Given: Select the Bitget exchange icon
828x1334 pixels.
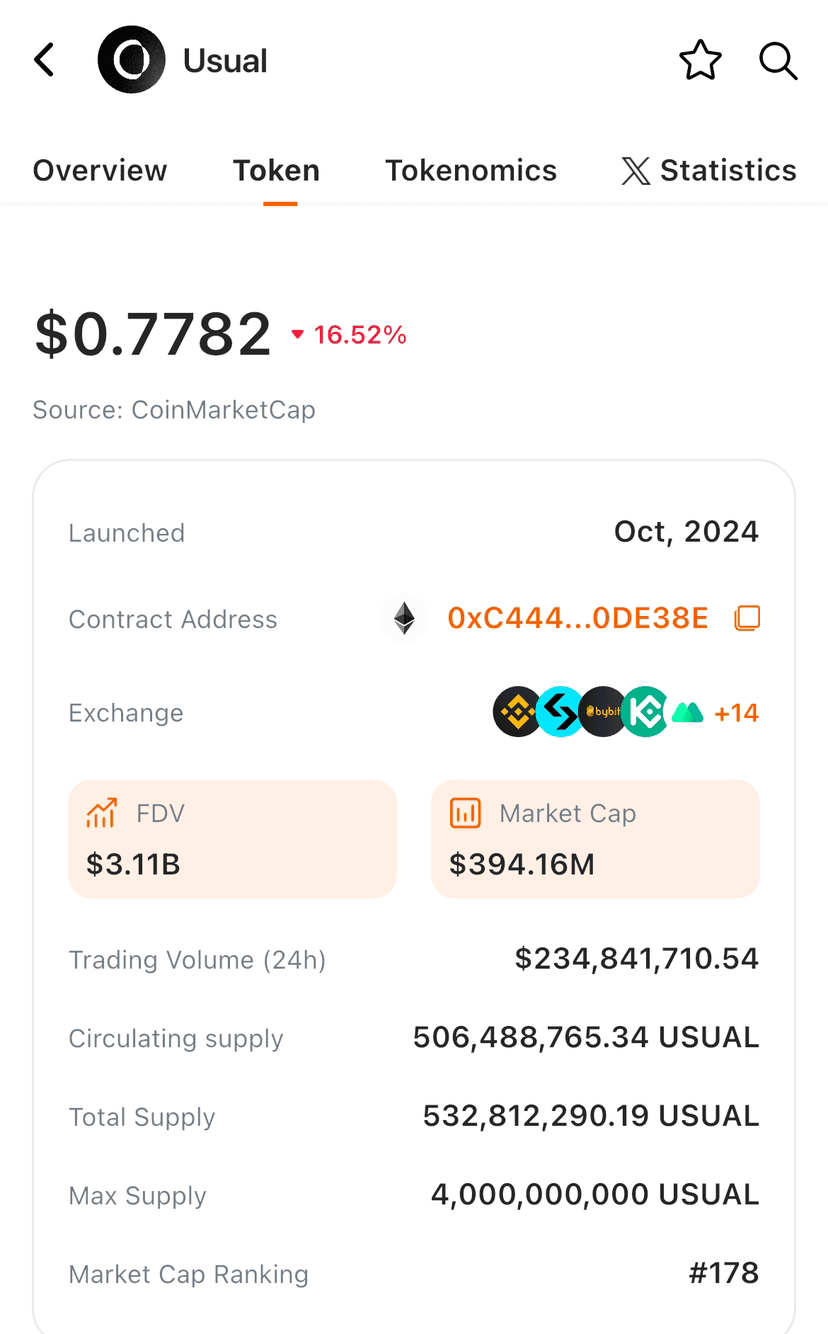Looking at the screenshot, I should tap(560, 712).
